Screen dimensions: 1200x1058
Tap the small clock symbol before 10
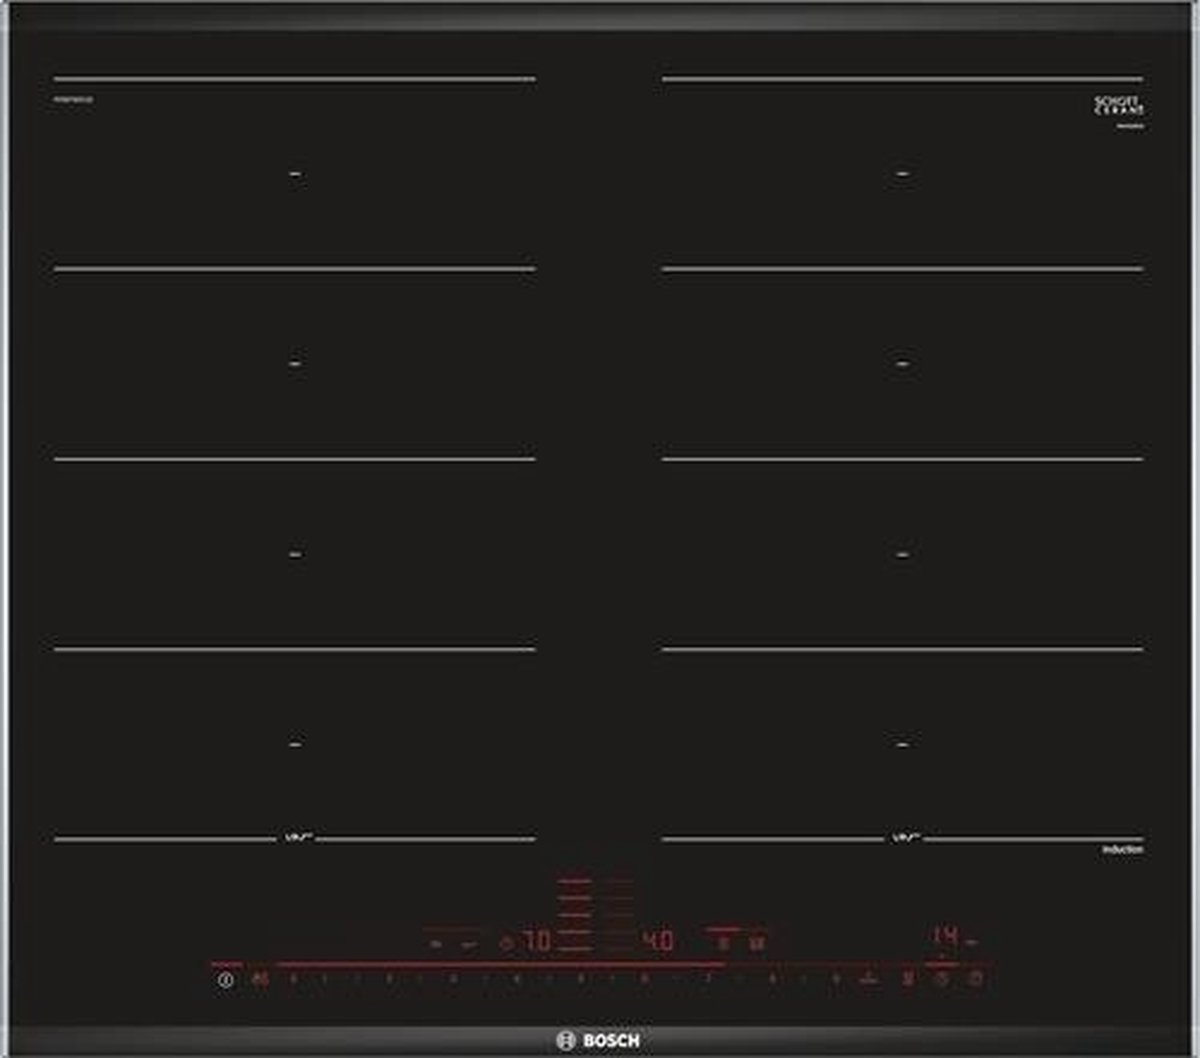(x=506, y=943)
